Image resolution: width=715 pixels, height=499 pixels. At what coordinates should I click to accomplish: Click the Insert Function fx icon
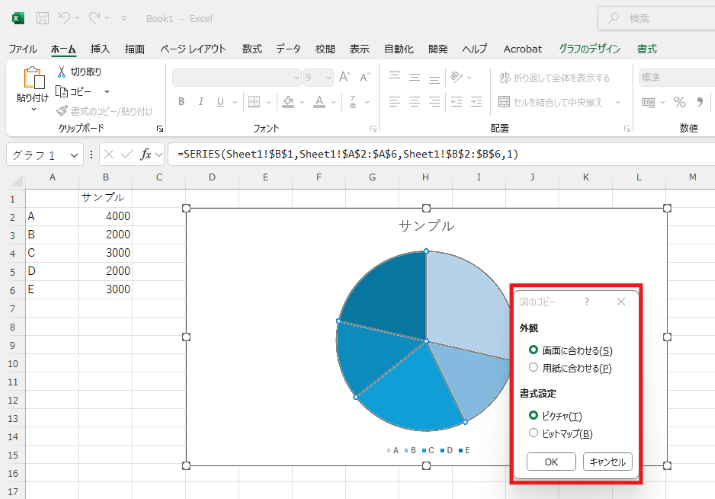point(145,155)
